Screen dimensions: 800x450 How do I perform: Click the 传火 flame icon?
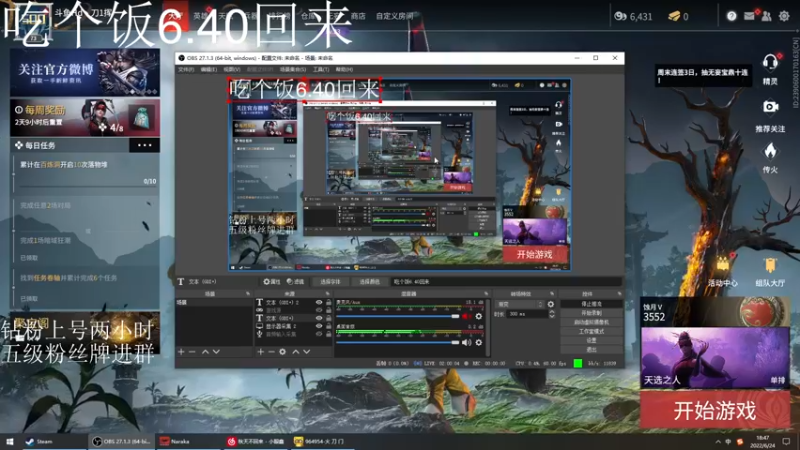click(x=770, y=151)
